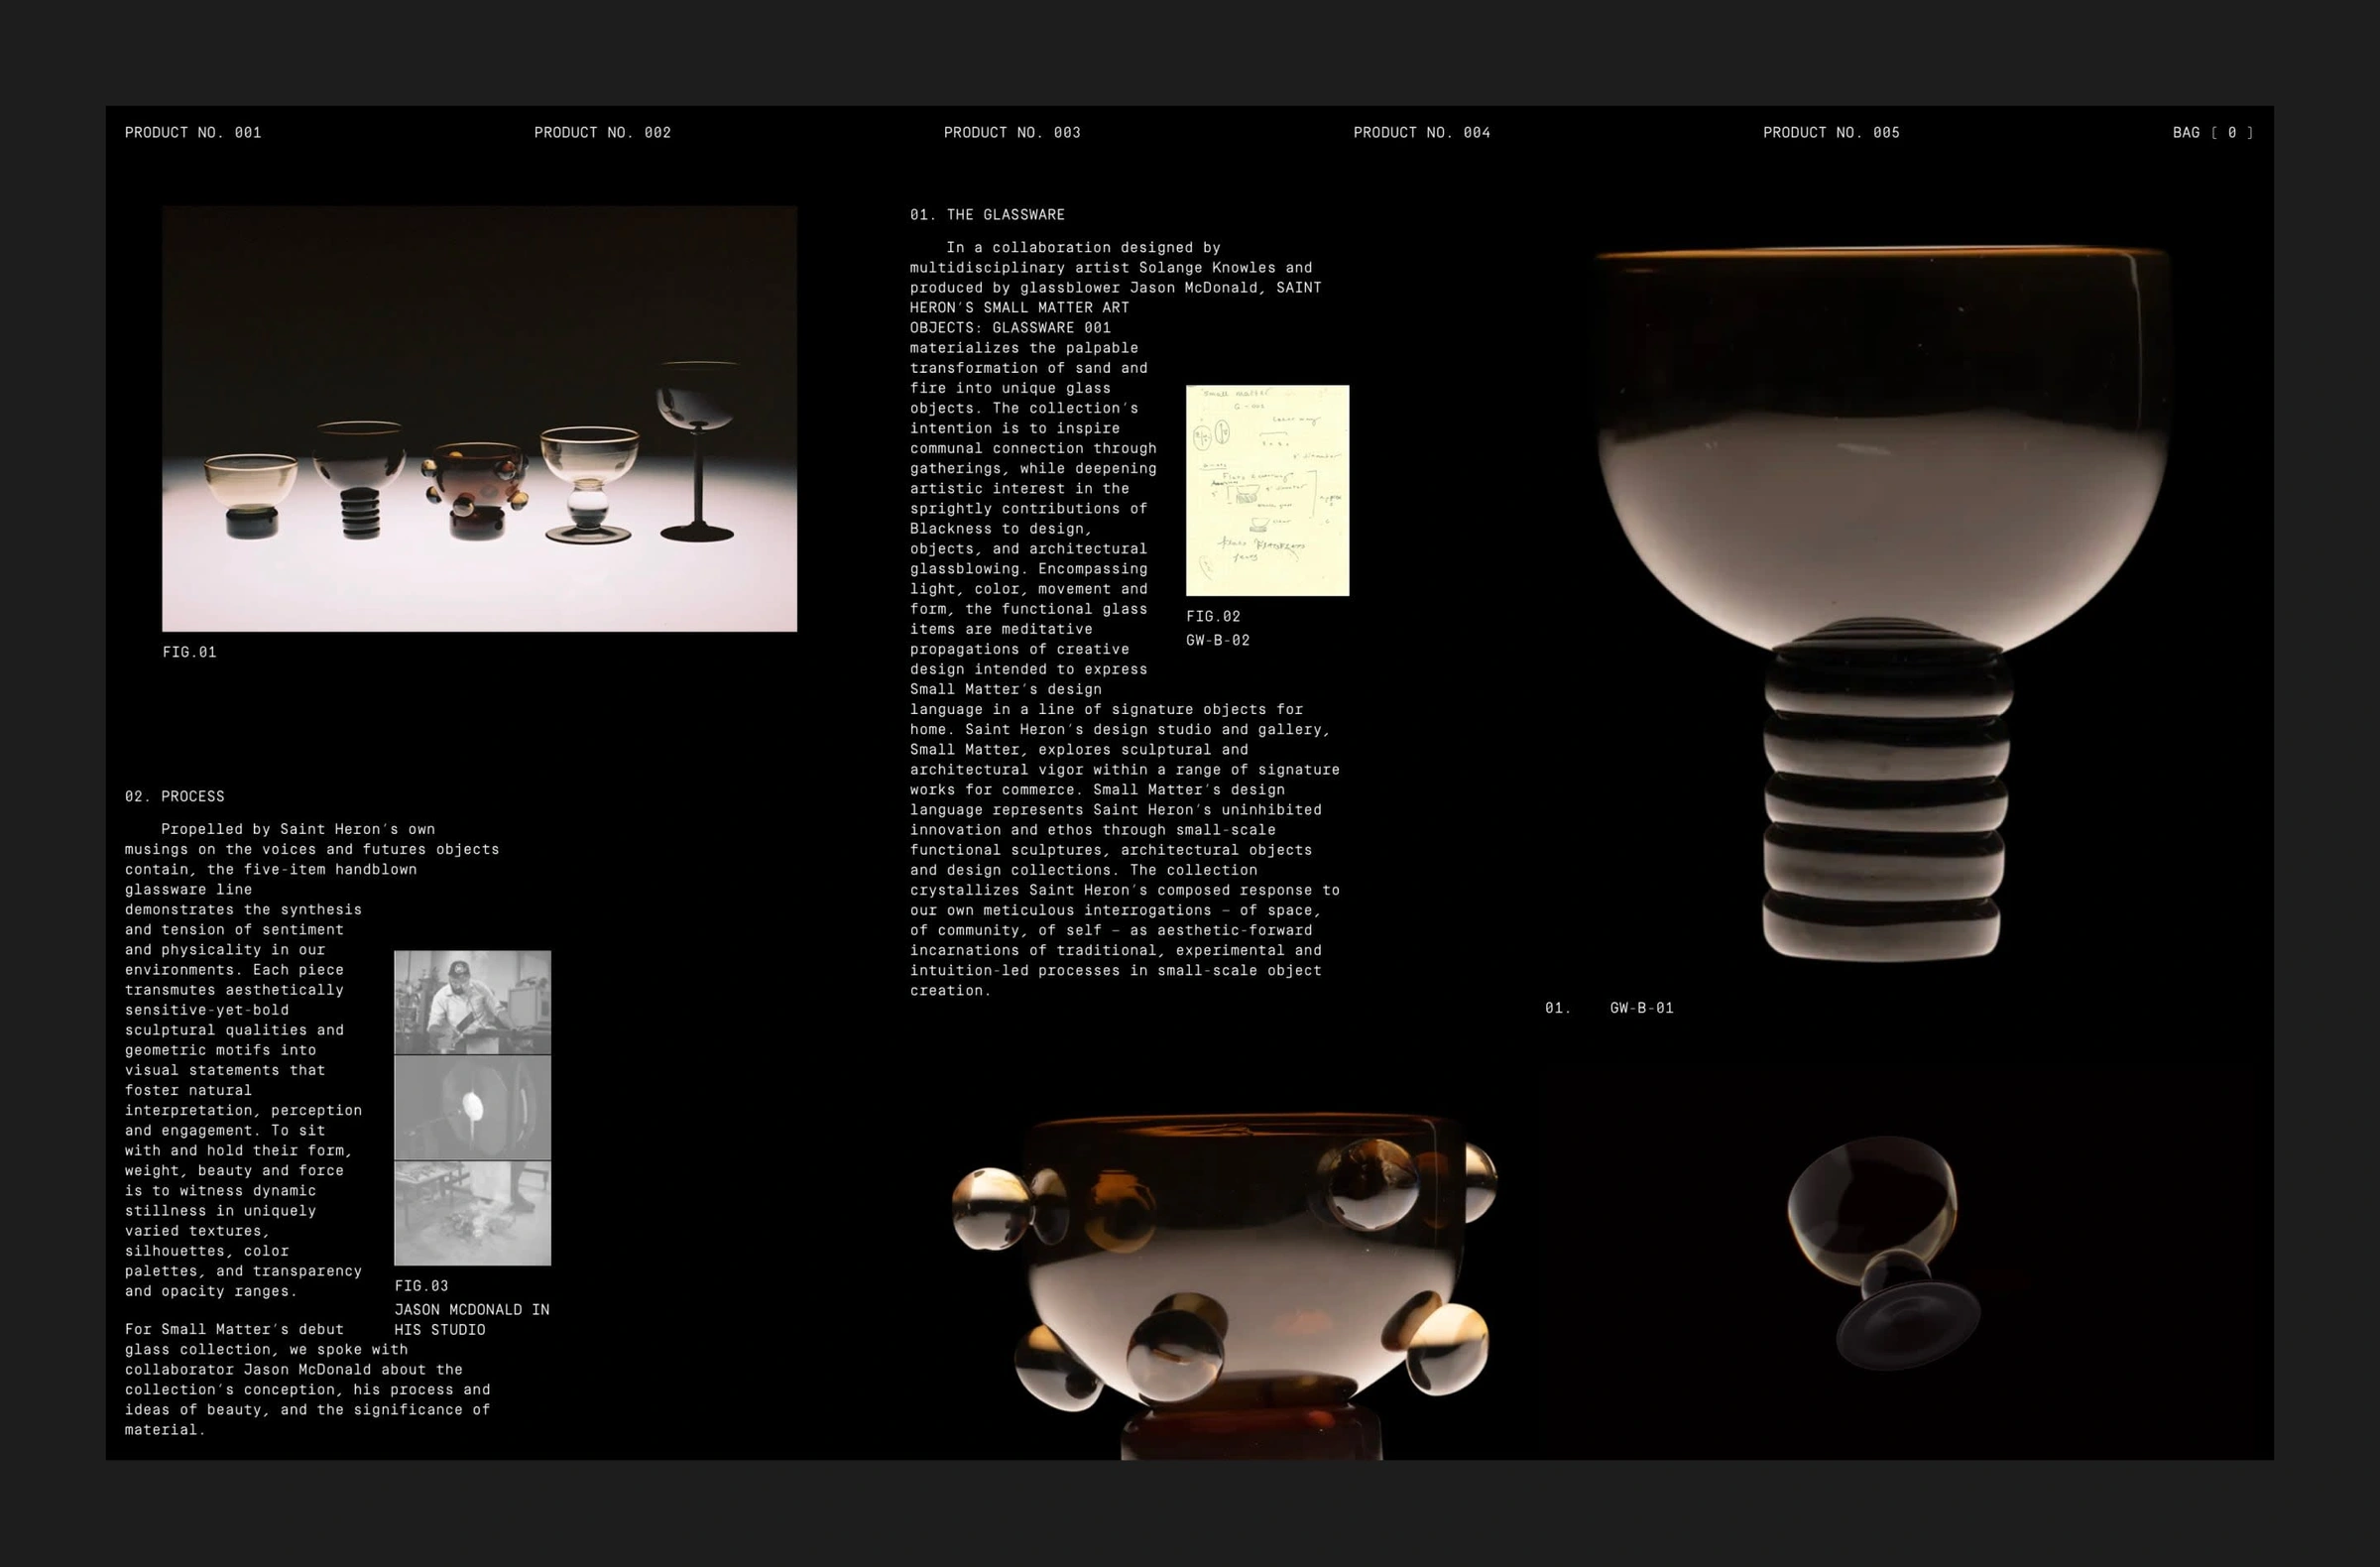This screenshot has width=2380, height=1567.
Task: Select the GW-B-01 caption label
Action: click(1641, 1009)
